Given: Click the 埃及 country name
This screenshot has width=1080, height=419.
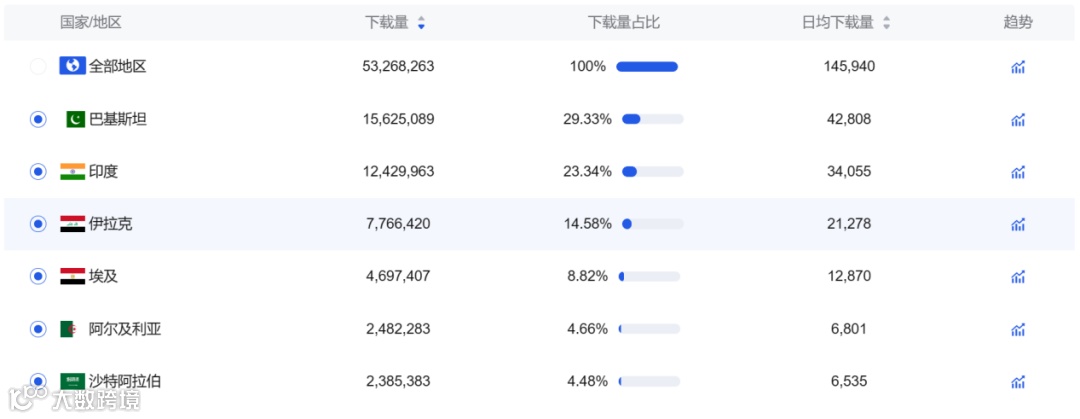Looking at the screenshot, I should click(x=103, y=276).
